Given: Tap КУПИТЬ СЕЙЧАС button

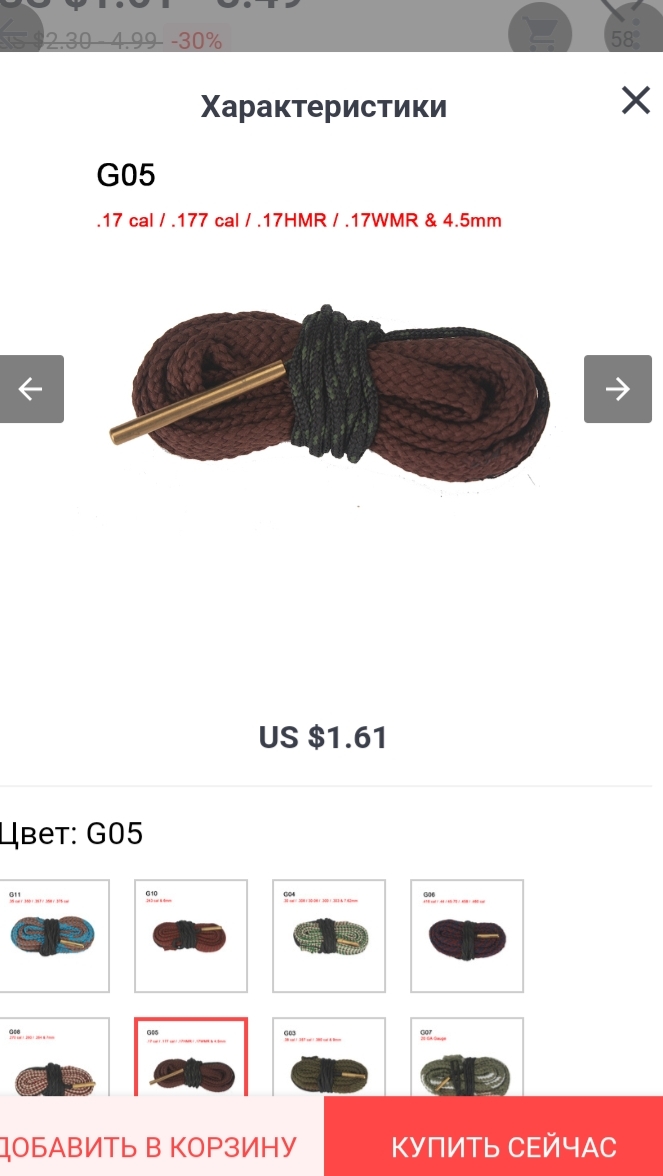Looking at the screenshot, I should pyautogui.click(x=494, y=1136).
